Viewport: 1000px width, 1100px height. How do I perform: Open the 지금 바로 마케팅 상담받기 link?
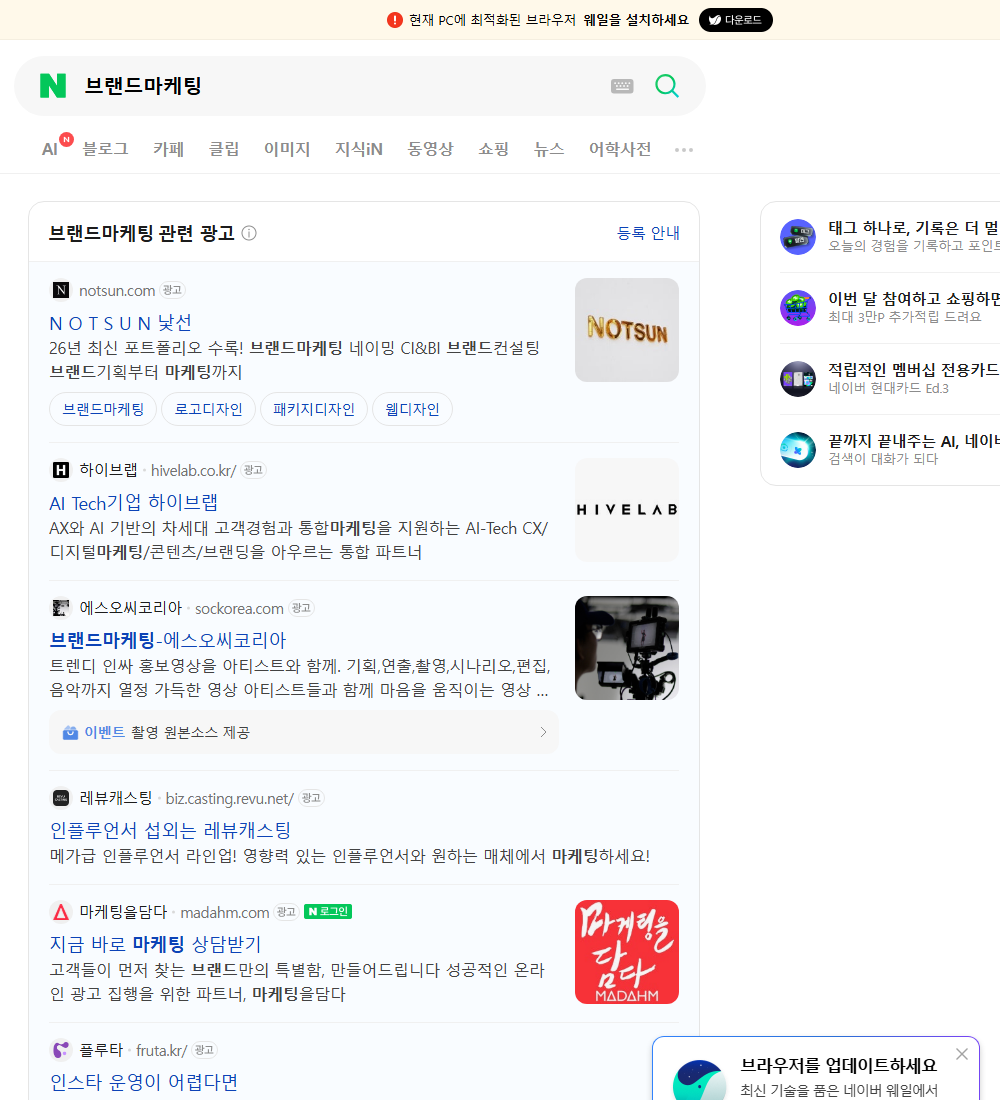point(155,944)
